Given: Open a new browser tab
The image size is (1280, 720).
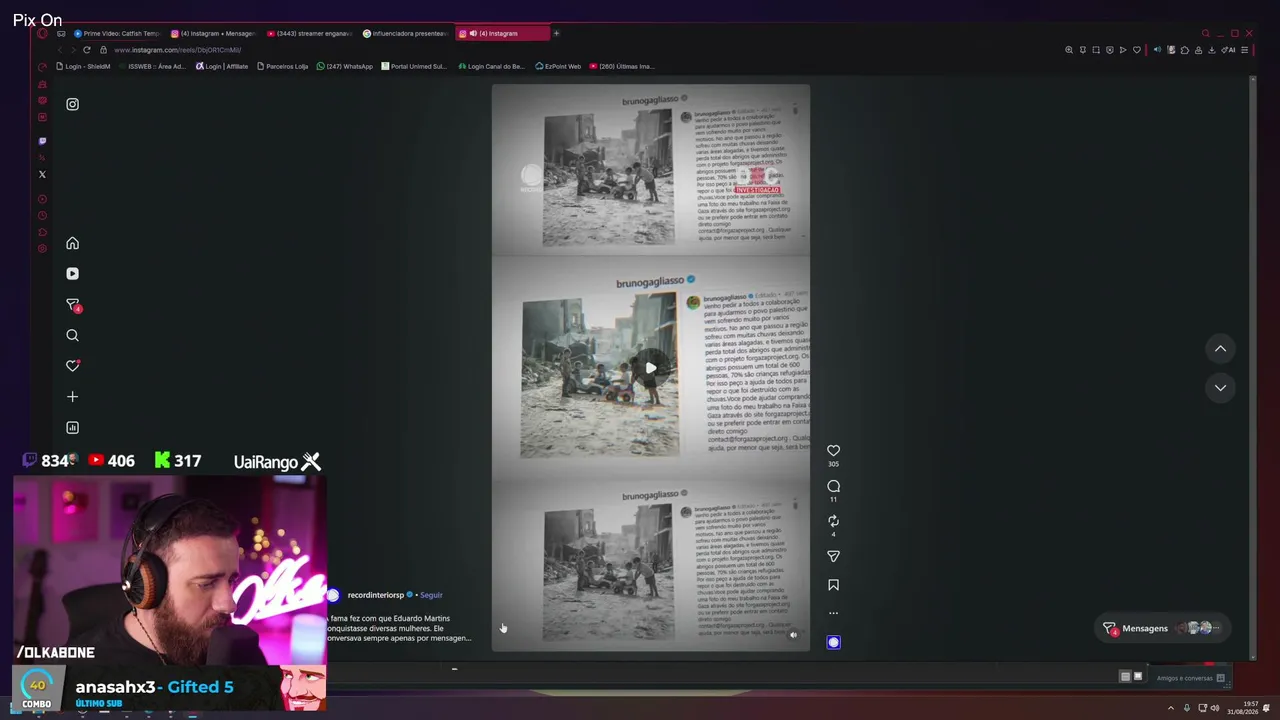Looking at the screenshot, I should [x=556, y=33].
